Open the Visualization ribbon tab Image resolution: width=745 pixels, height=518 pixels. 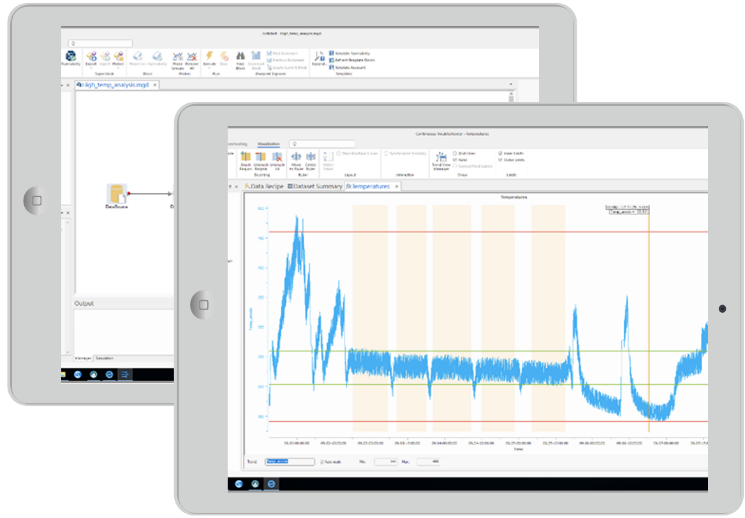[268, 144]
